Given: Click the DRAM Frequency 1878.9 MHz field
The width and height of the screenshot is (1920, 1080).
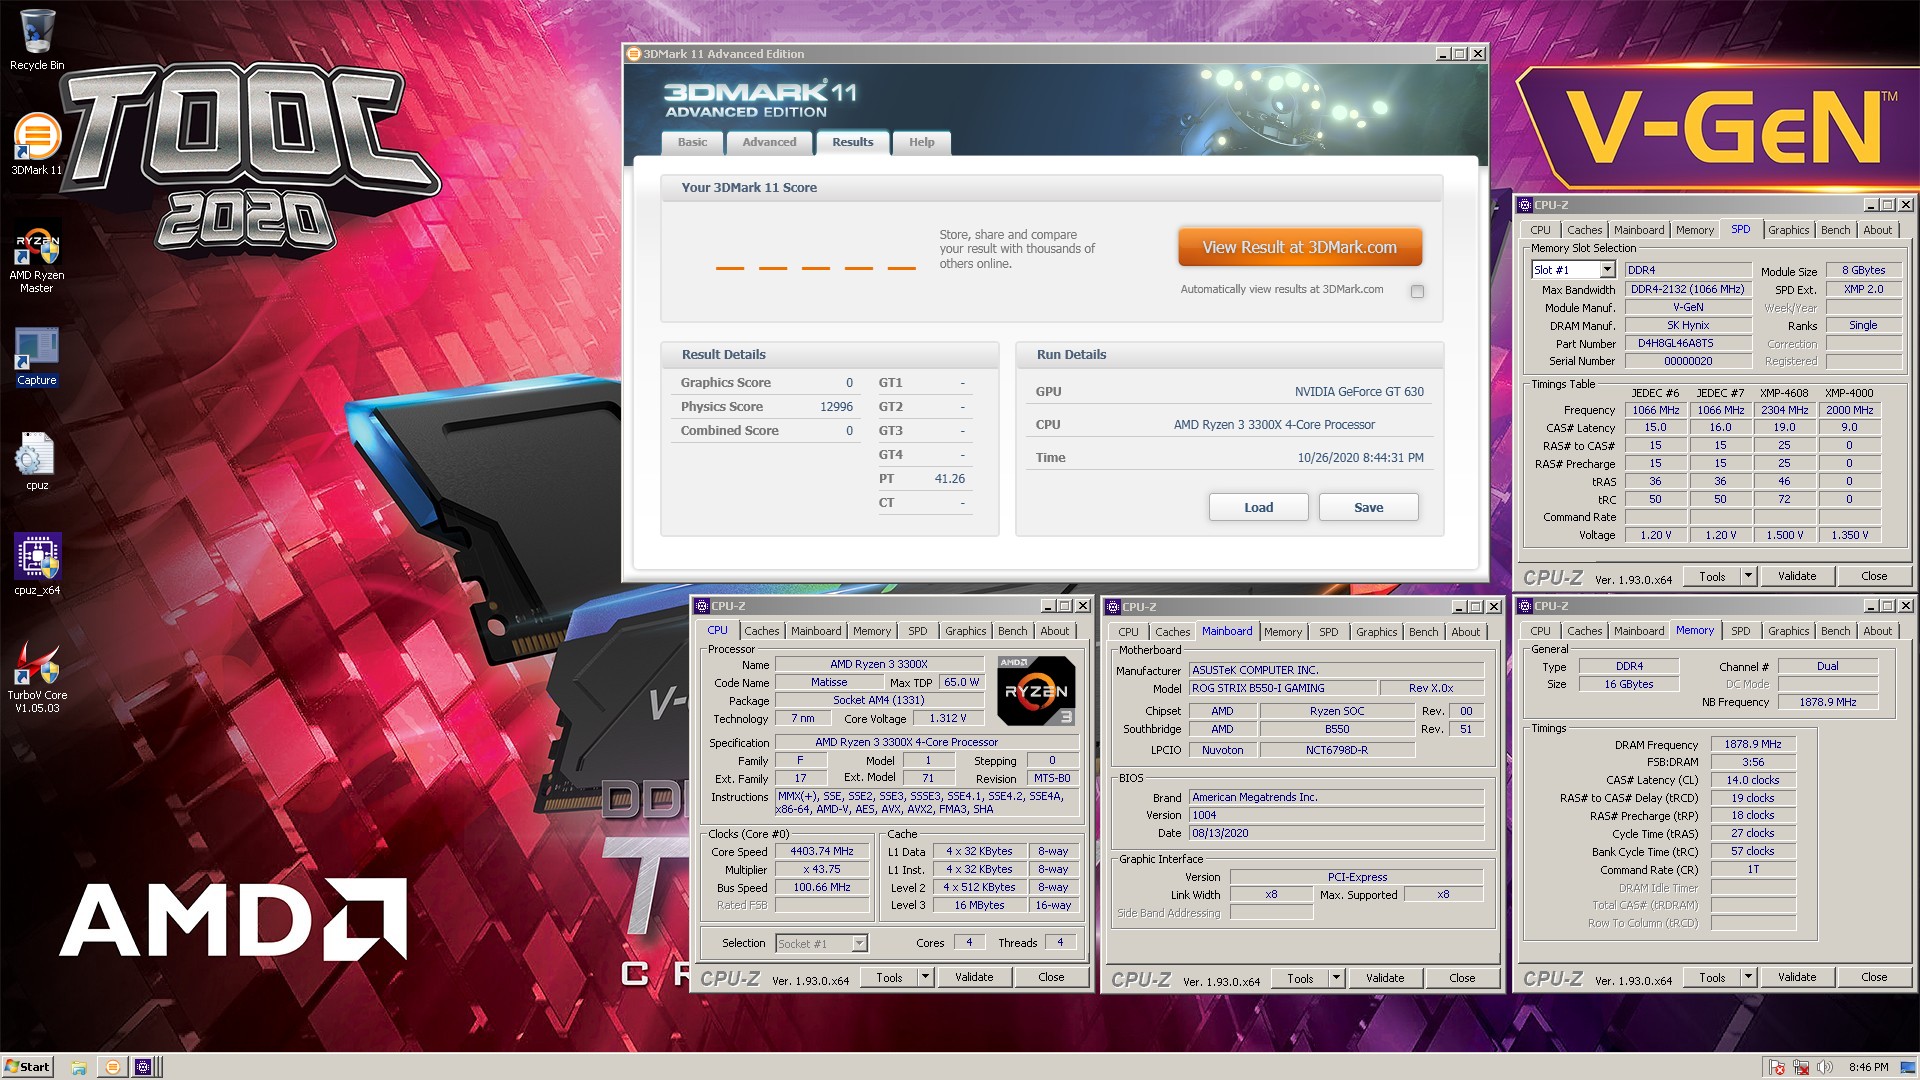Looking at the screenshot, I should [x=1752, y=744].
